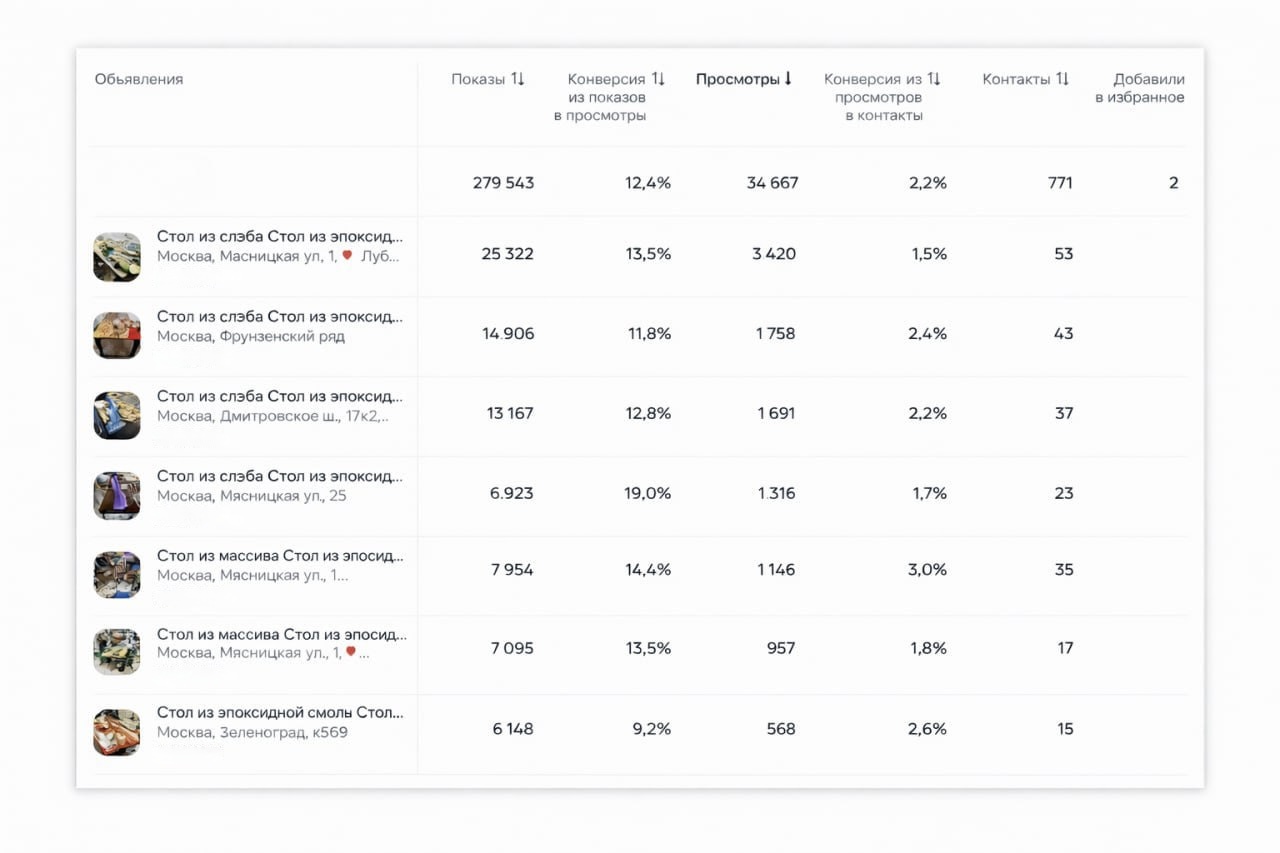This screenshot has height=853, width=1280.
Task: Click sort icon beside Конверсия из показов в просмотры
Action: click(658, 79)
